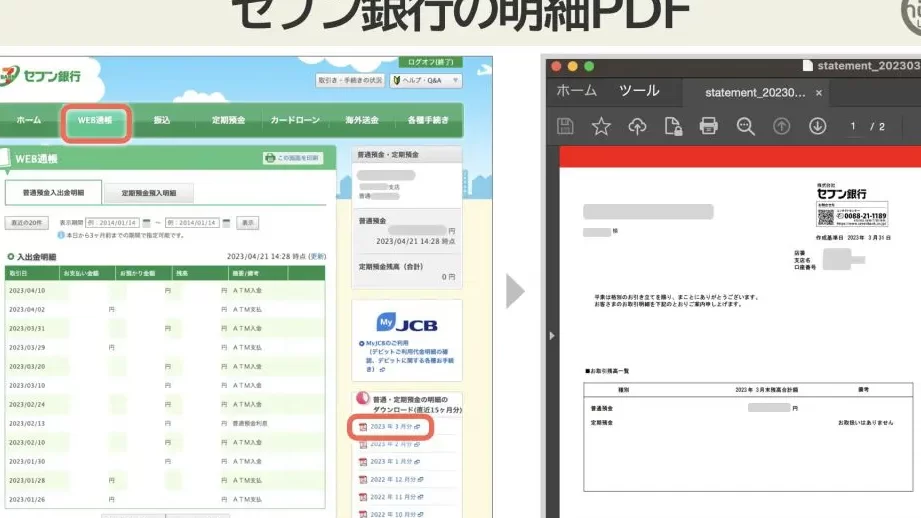Open the MyJCBのご利用 link
This screenshot has width=921, height=518.
[x=387, y=343]
